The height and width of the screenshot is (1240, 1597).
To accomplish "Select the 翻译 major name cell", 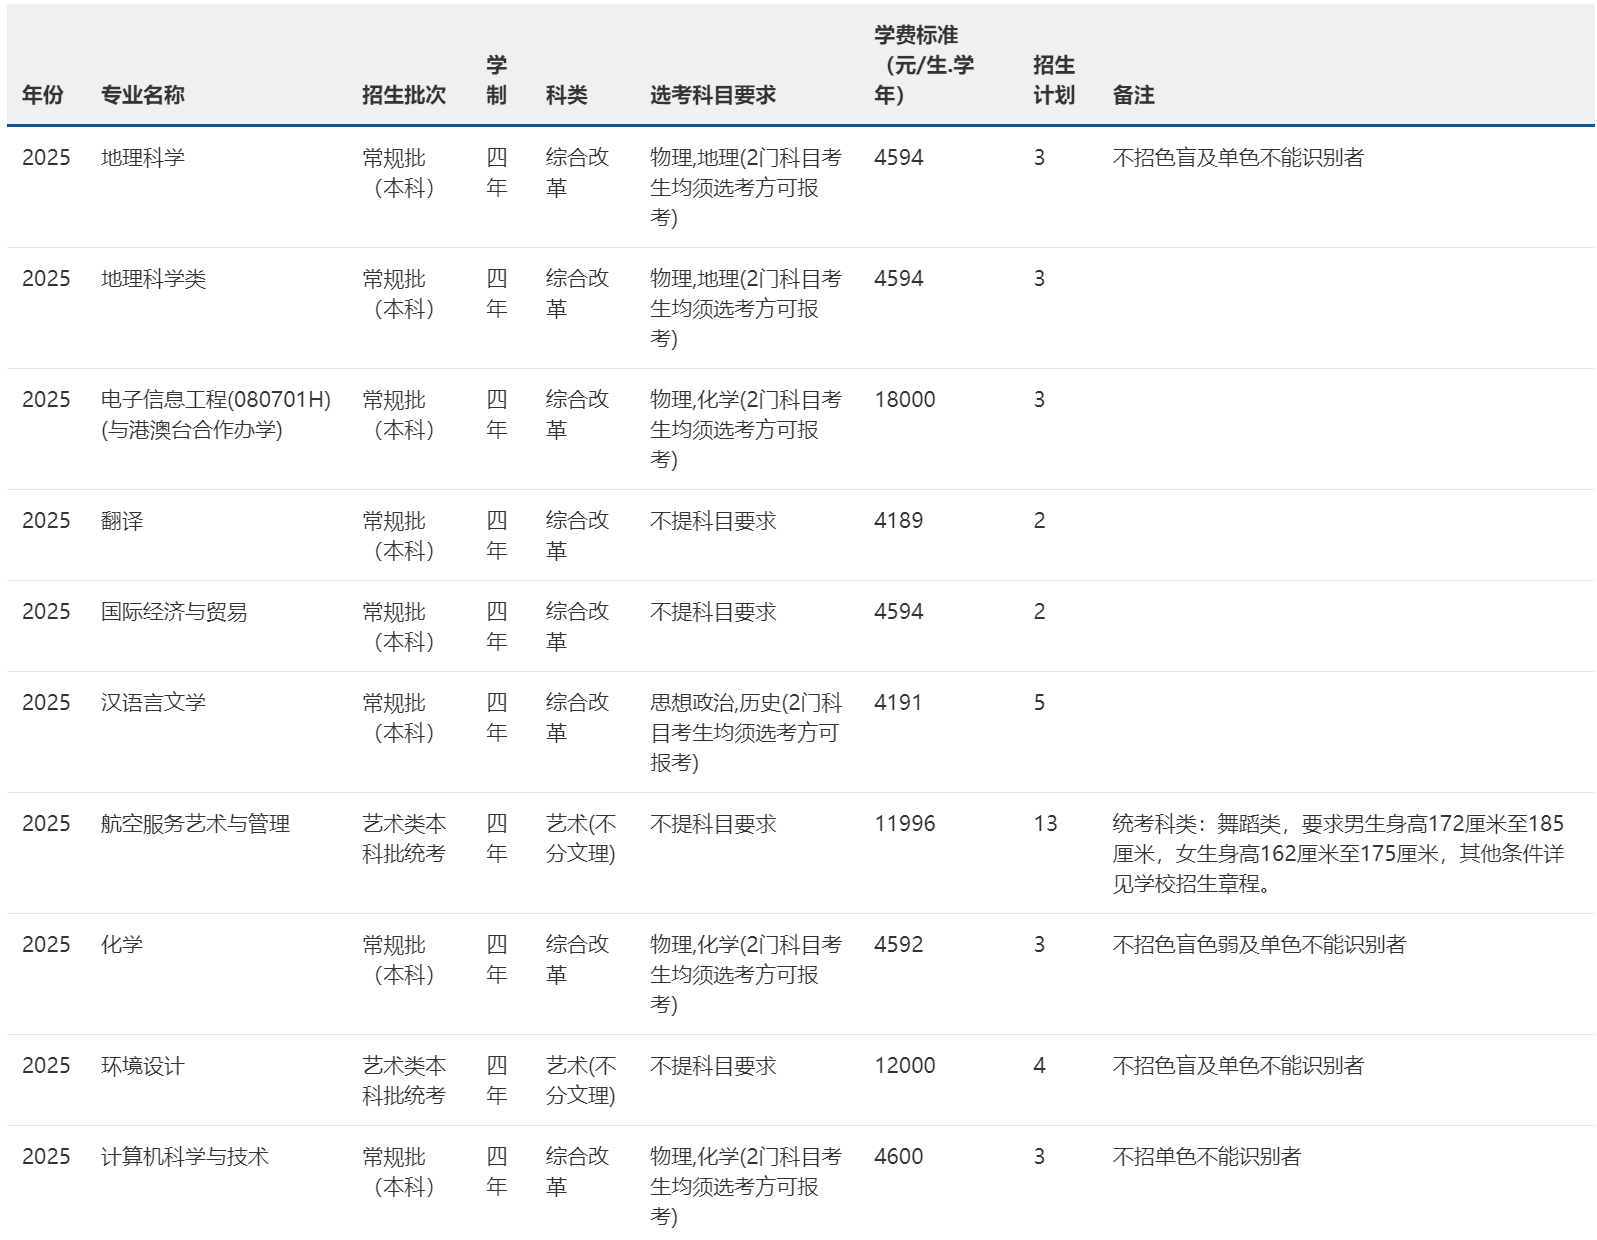I will coord(122,521).
